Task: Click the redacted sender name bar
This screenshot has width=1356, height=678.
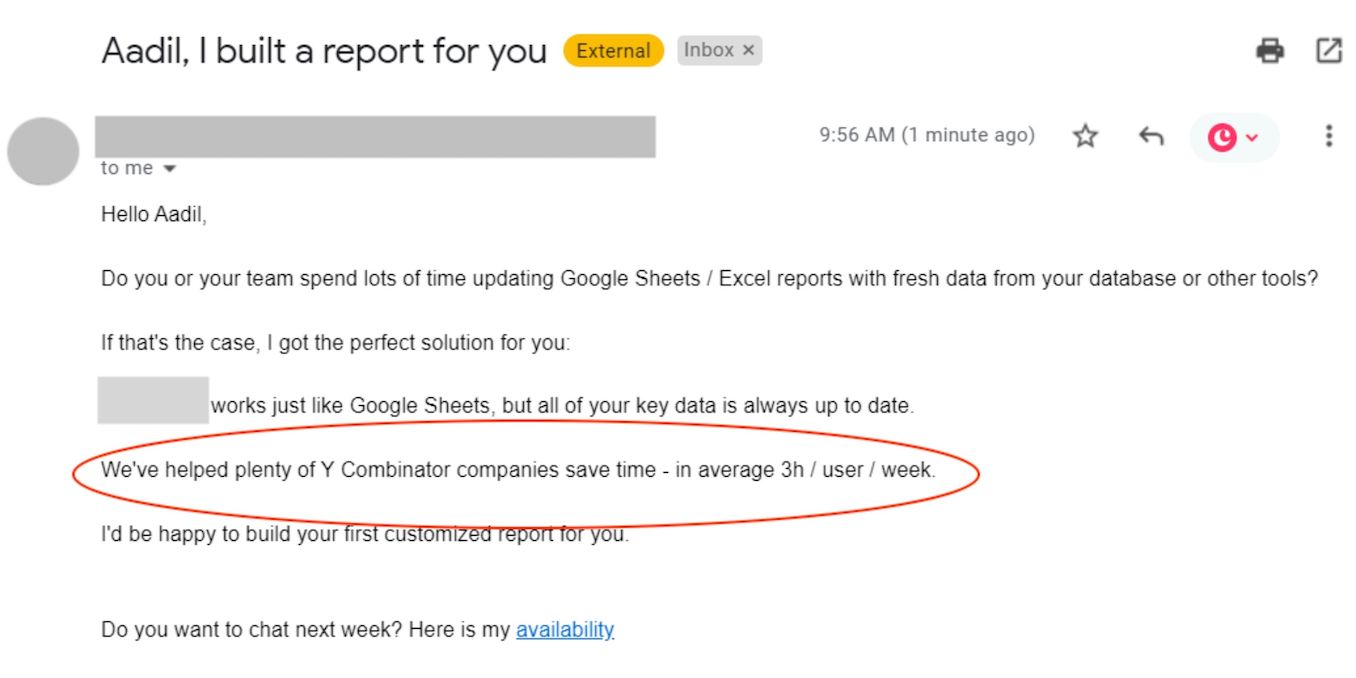Action: coord(375,137)
